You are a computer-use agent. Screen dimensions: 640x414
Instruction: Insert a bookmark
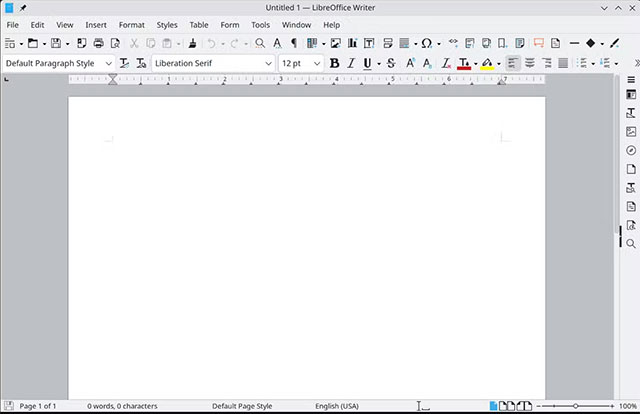[502, 43]
